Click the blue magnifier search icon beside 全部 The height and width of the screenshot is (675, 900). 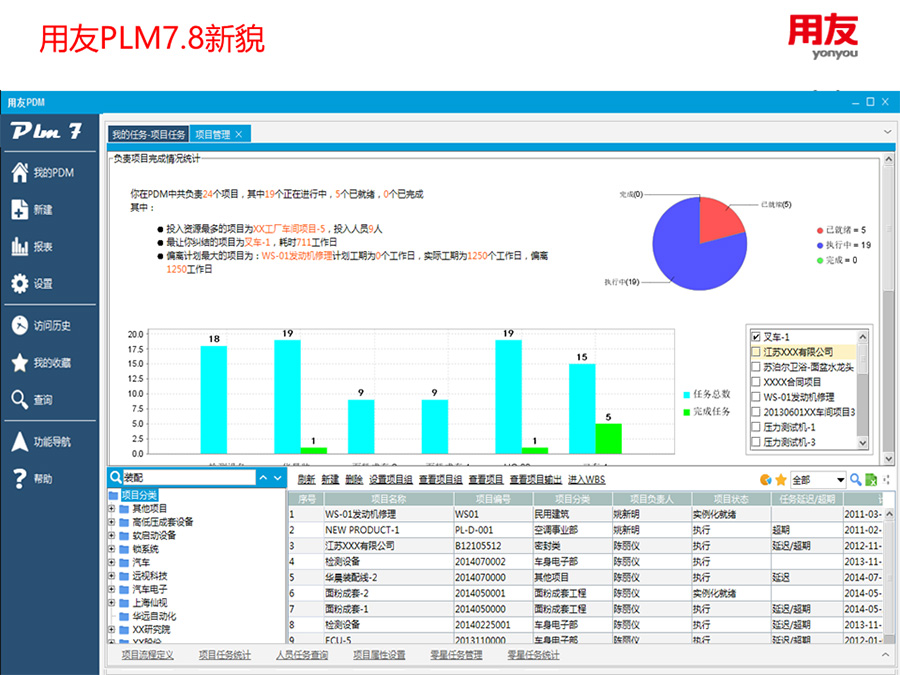coord(856,479)
